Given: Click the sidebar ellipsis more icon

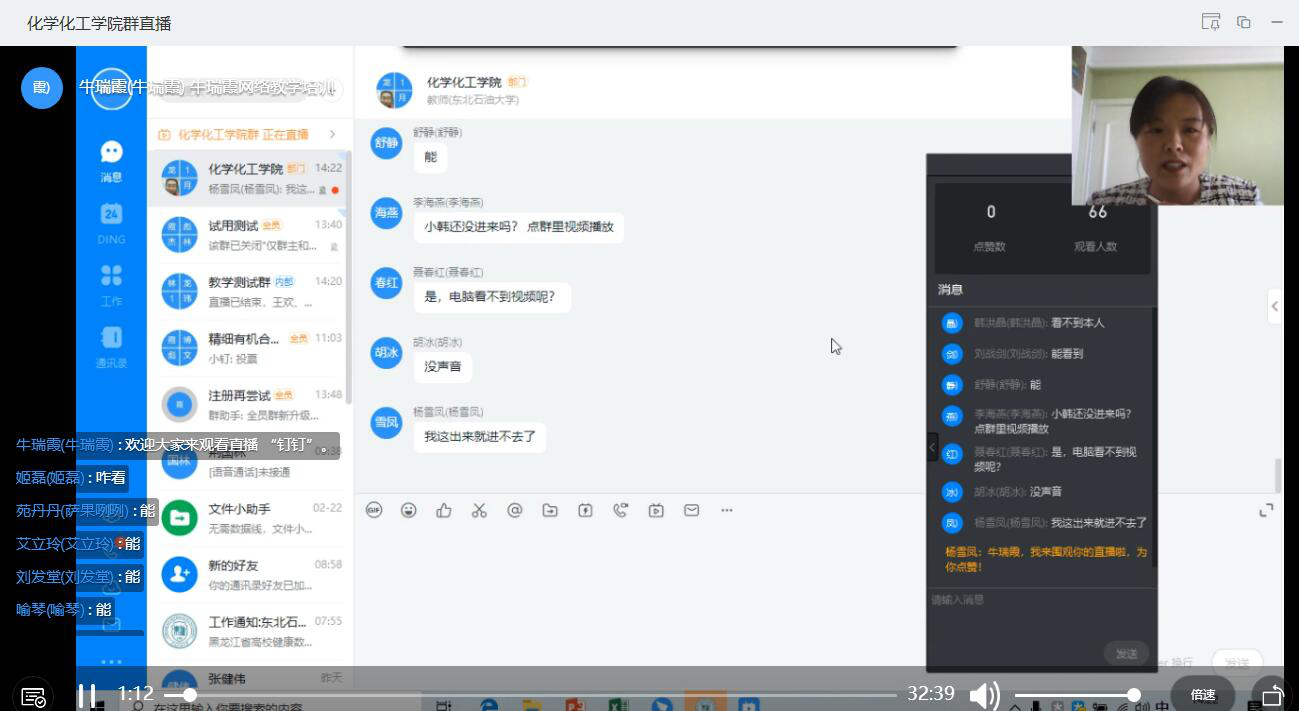Looking at the screenshot, I should (111, 661).
